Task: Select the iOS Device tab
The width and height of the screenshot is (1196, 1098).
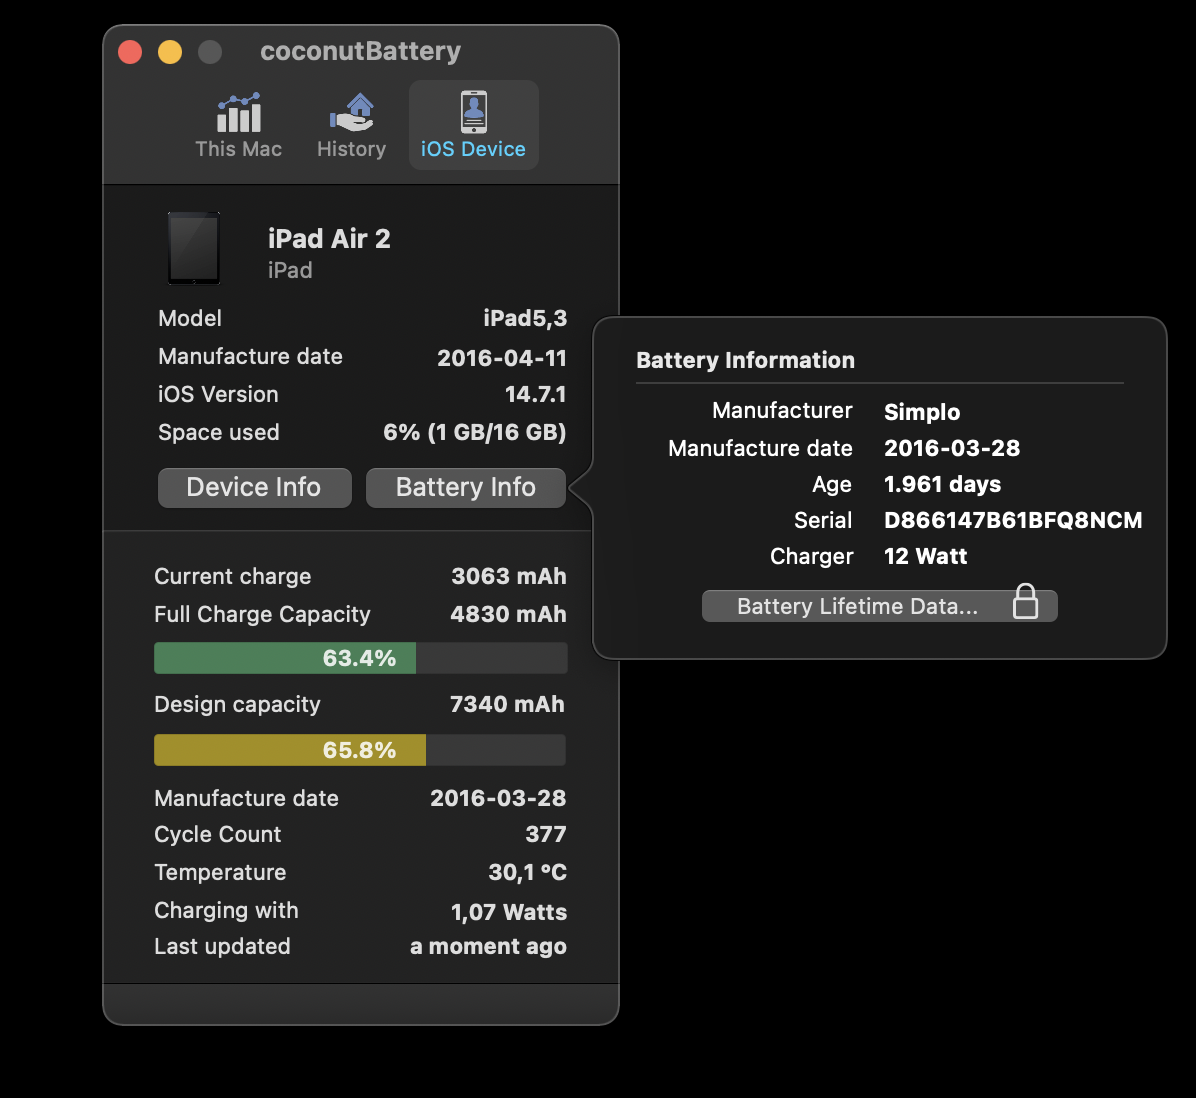Action: (474, 126)
